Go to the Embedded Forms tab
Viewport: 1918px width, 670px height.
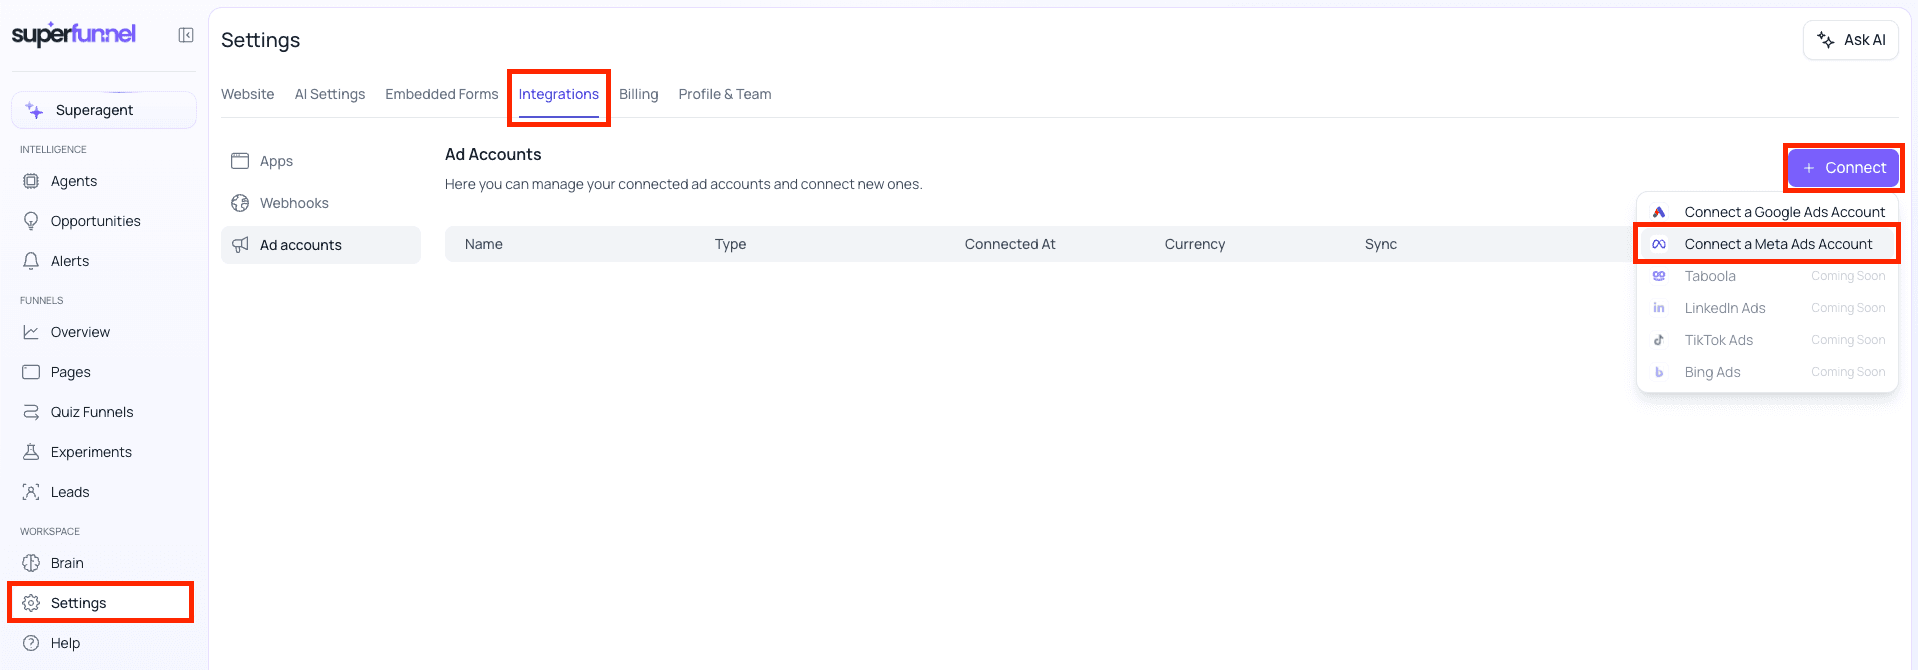[442, 94]
